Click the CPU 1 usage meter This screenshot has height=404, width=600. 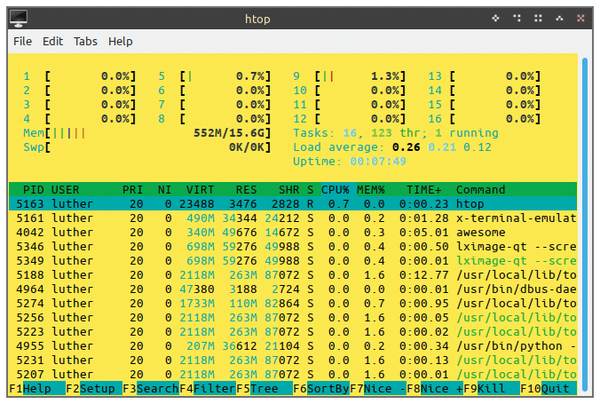pyautogui.click(x=80, y=76)
